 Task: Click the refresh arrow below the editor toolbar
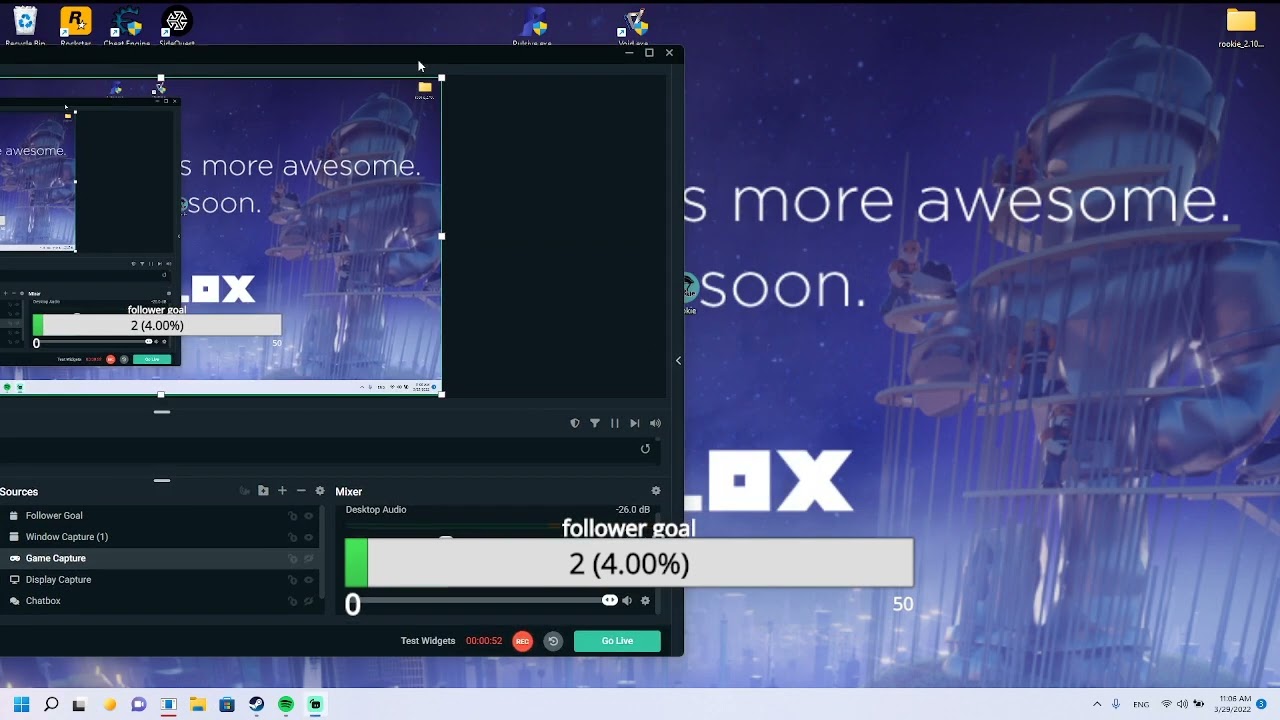tap(645, 449)
